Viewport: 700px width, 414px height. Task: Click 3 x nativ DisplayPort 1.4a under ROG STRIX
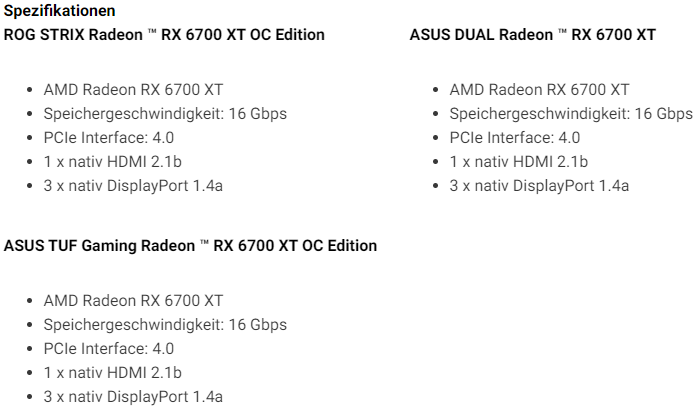coord(133,186)
